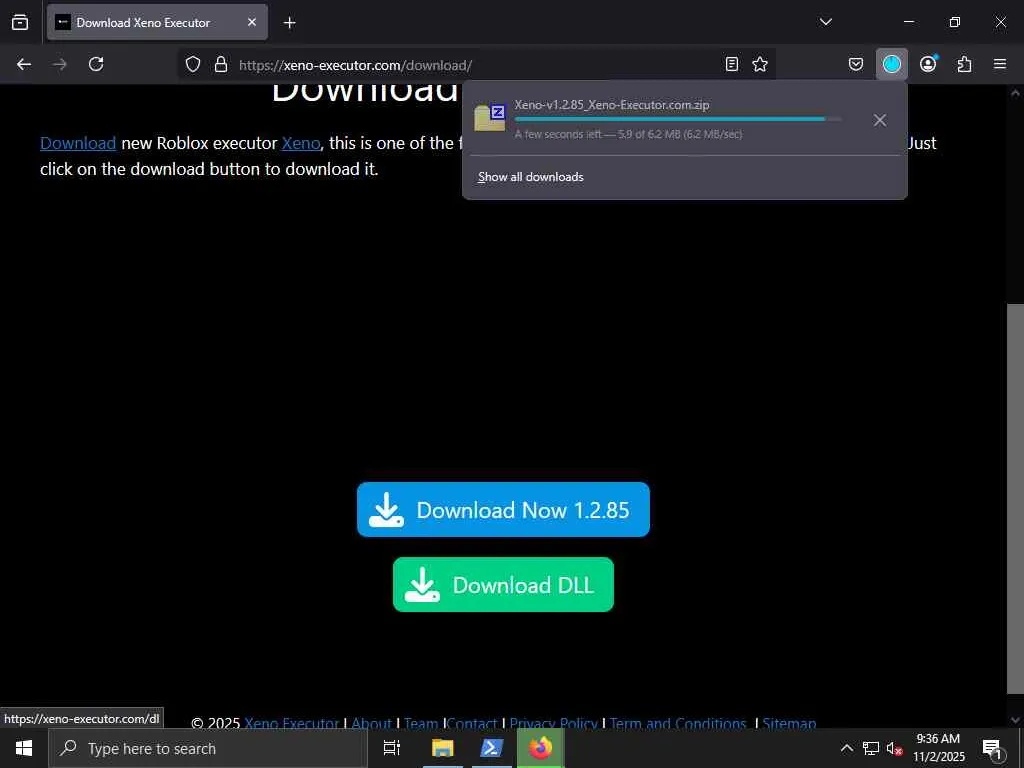The width and height of the screenshot is (1024, 768).
Task: Open network status tray icon
Action: (871, 748)
